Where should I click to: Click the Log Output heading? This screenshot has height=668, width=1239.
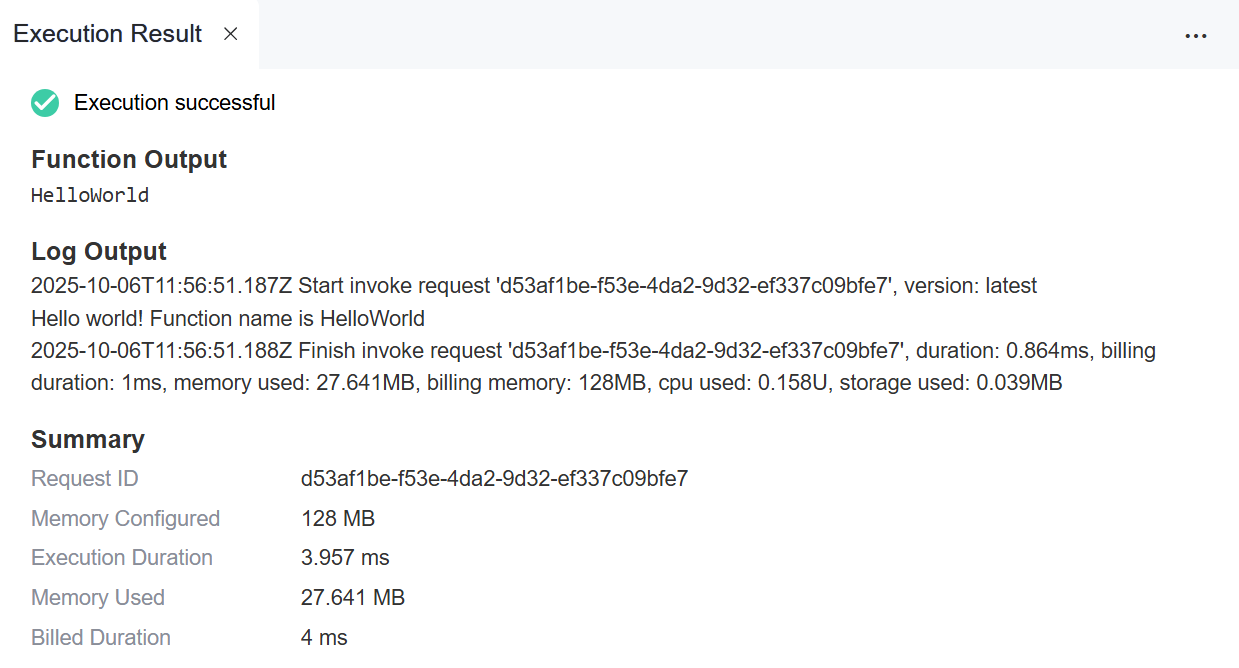click(x=99, y=252)
